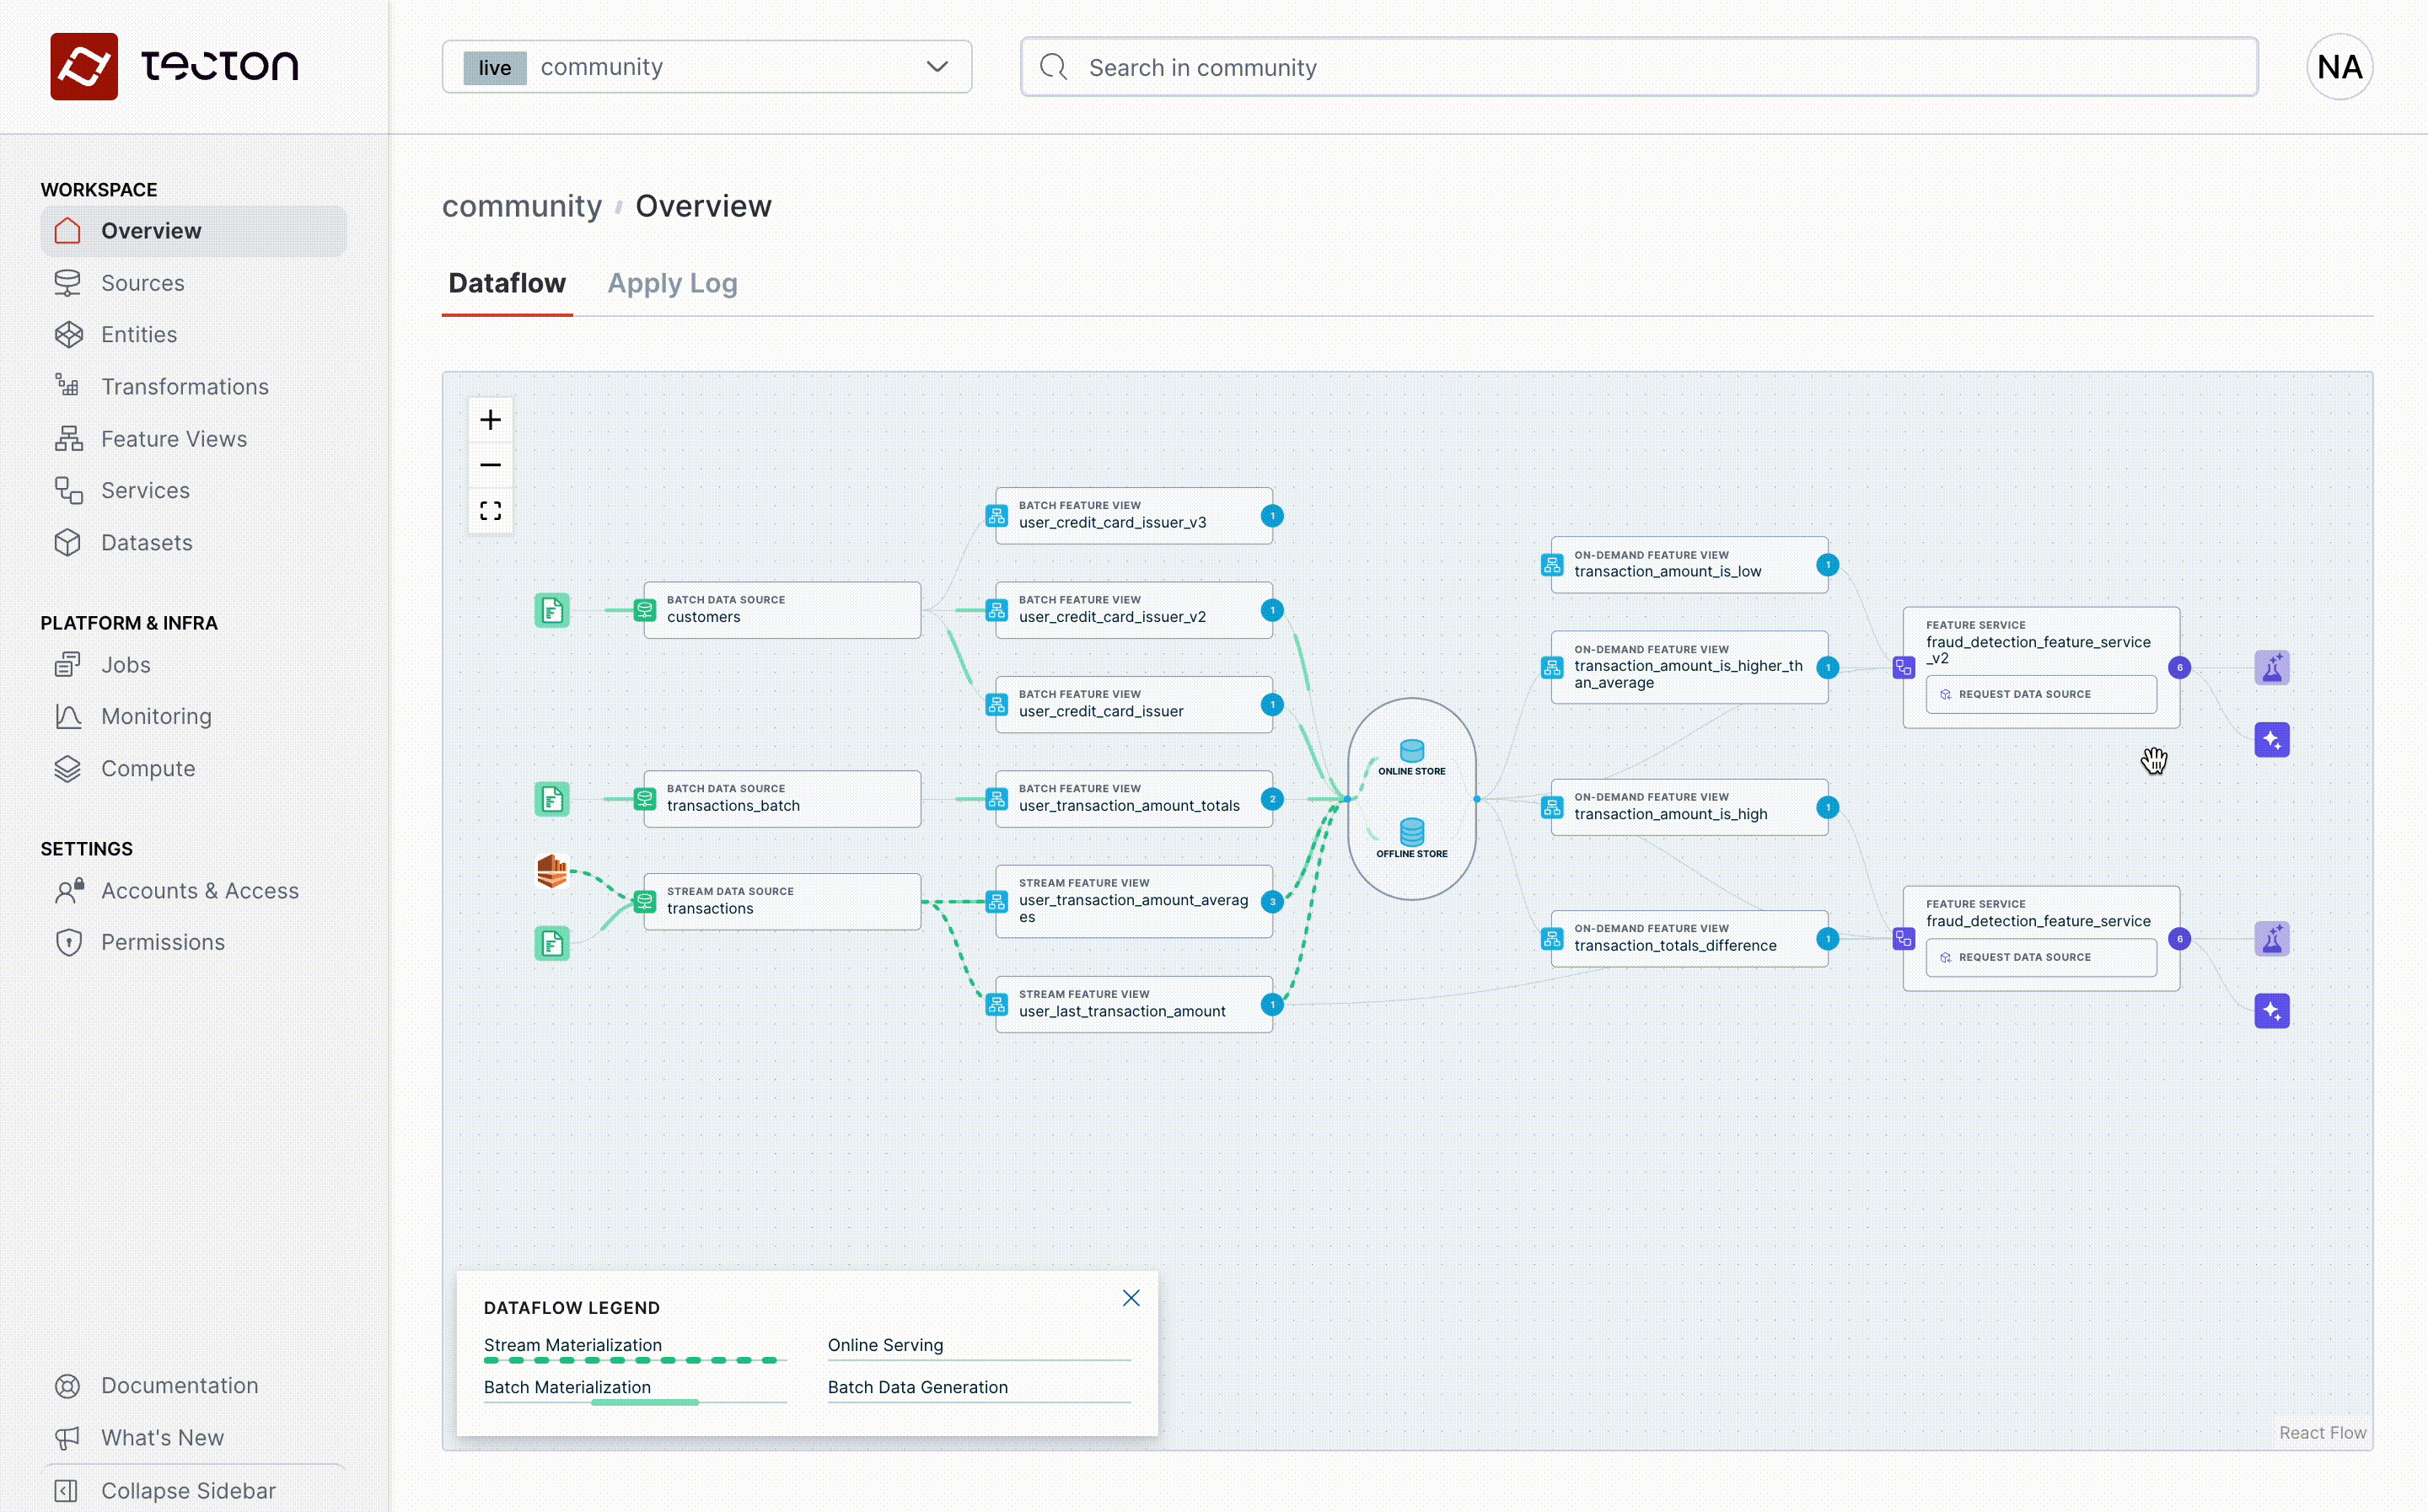The height and width of the screenshot is (1512, 2428).
Task: Open the Documentation link
Action: click(180, 1385)
